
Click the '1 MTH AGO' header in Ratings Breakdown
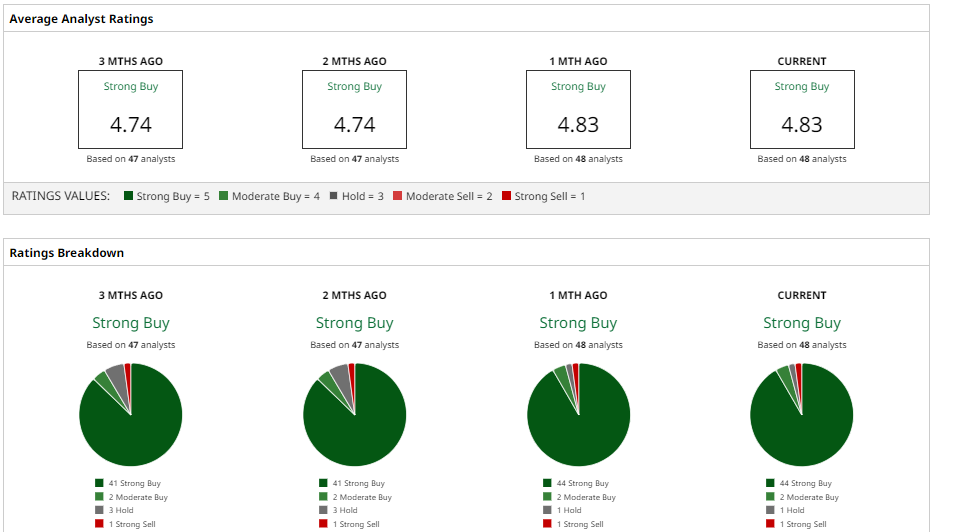[x=578, y=295]
